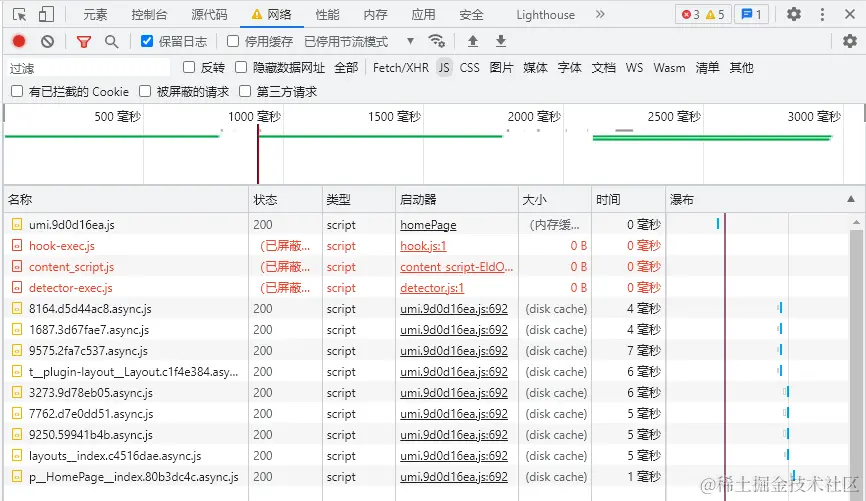This screenshot has width=866, height=501.
Task: Switch to the 控制台 tab
Action: click(x=149, y=14)
